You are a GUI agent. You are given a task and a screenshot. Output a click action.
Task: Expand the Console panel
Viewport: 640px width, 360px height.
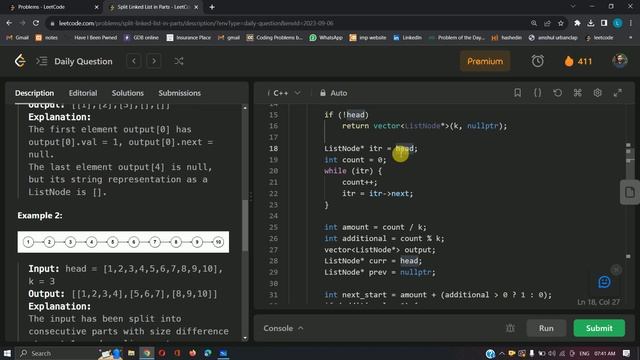click(x=283, y=328)
